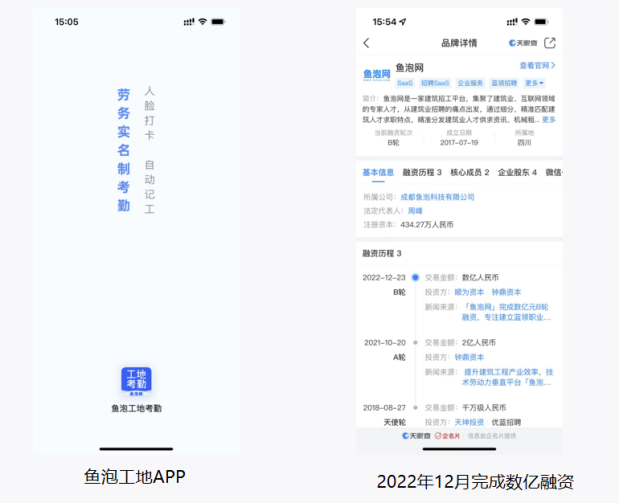This screenshot has width=619, height=504.
Task: Expand the 更多 tags dropdown
Action: (534, 83)
